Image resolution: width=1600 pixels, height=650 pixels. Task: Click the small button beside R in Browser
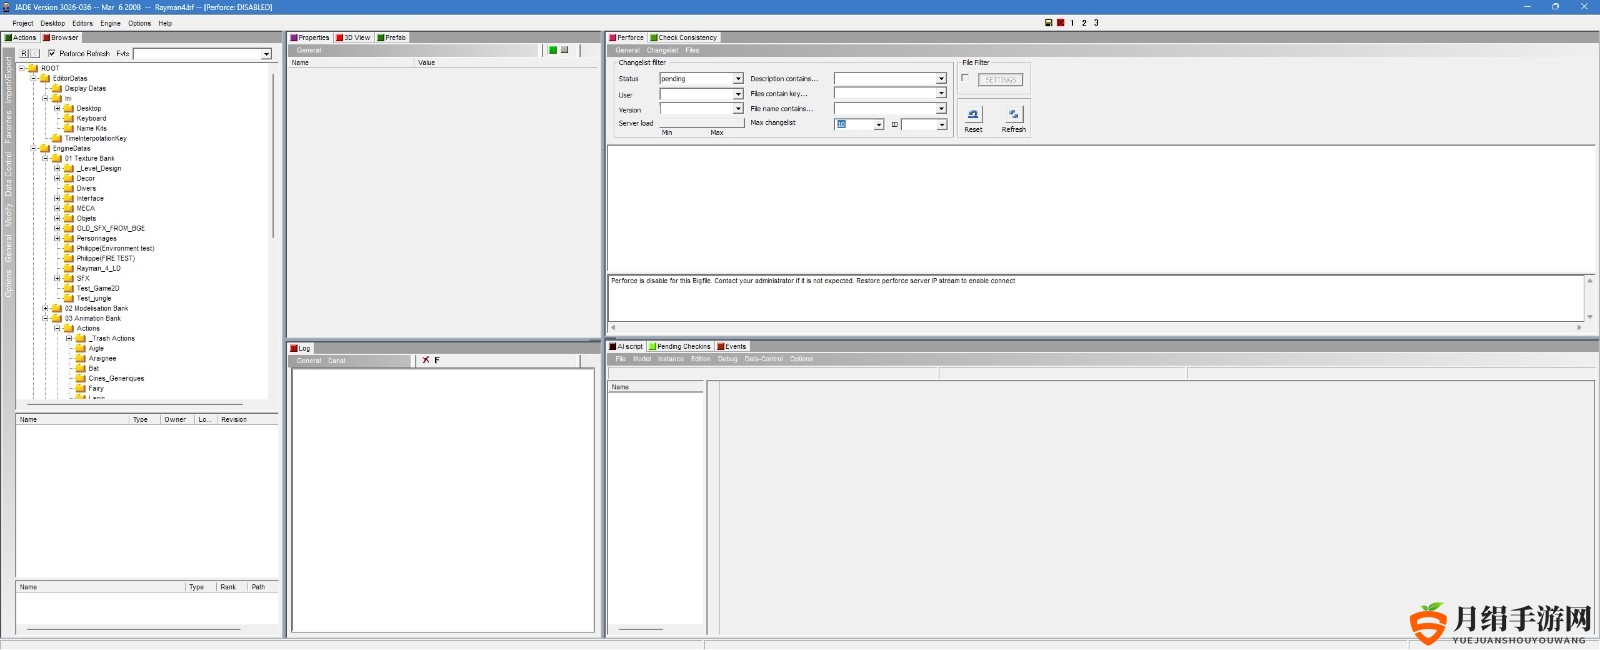point(35,53)
